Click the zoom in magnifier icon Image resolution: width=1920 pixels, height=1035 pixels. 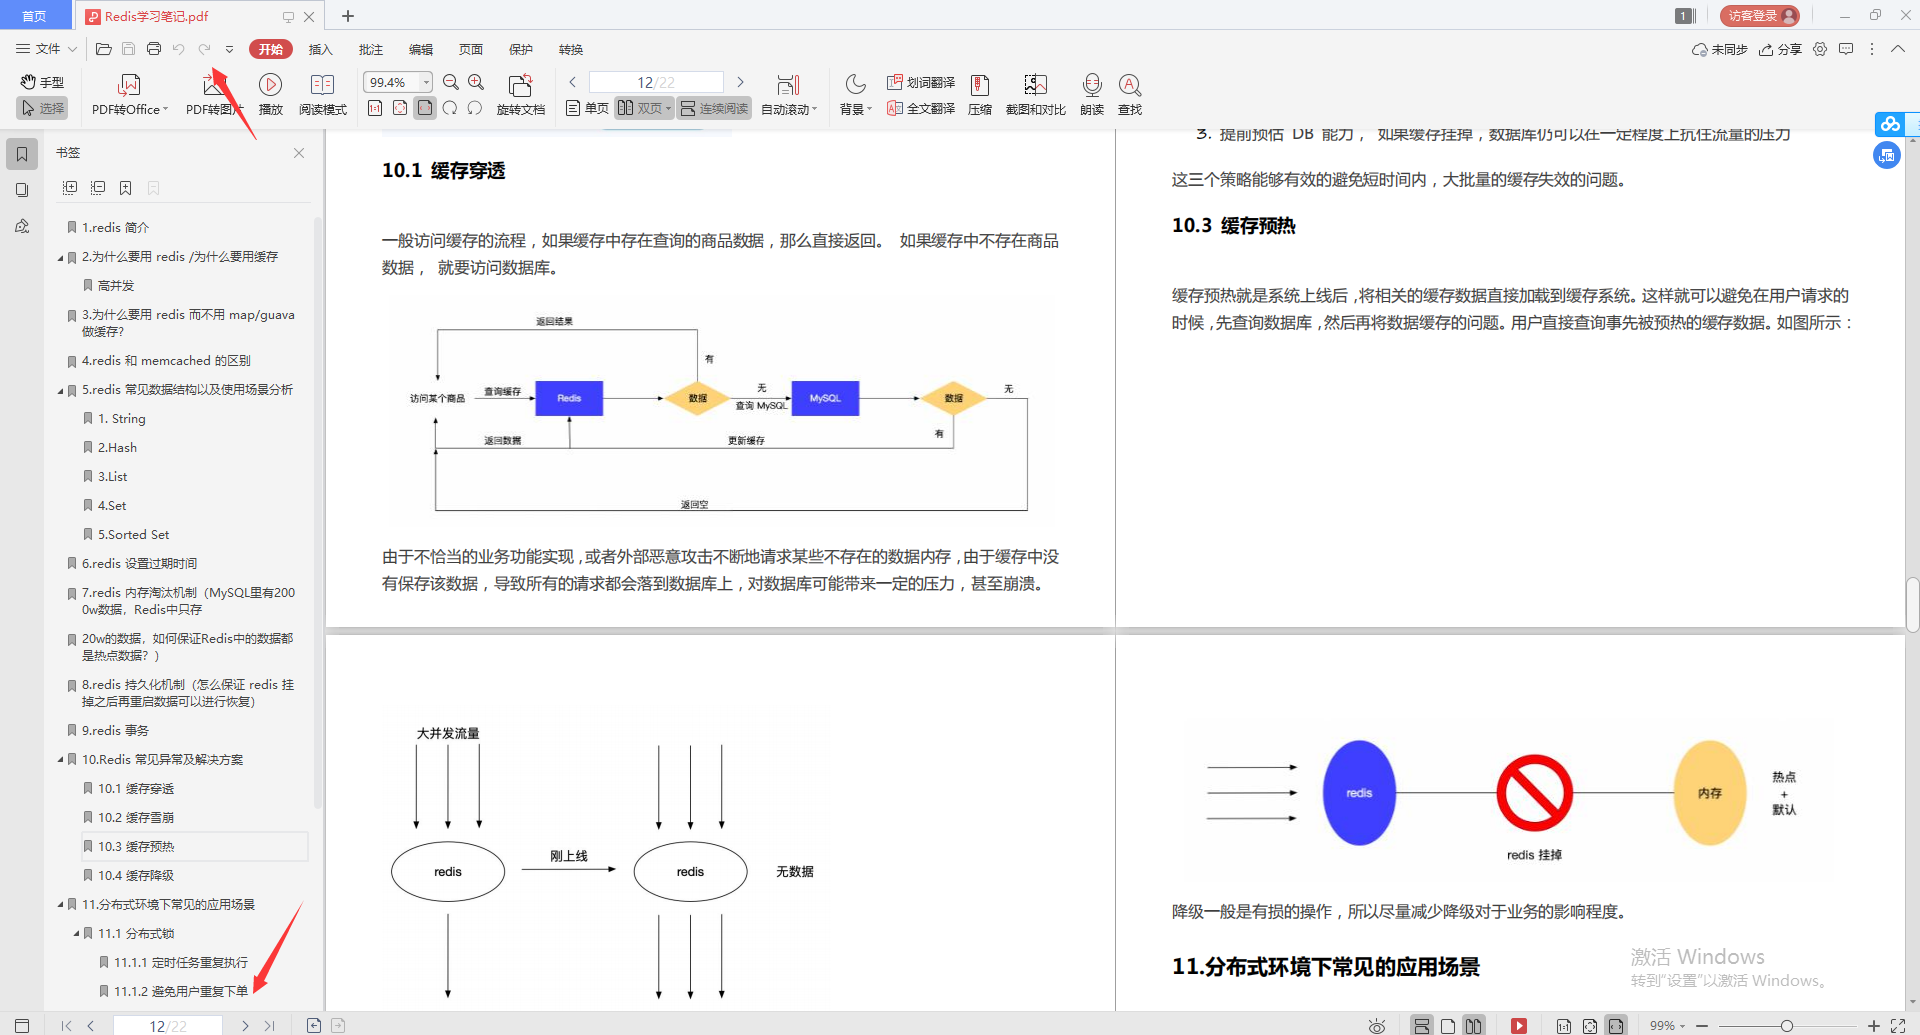click(x=476, y=83)
